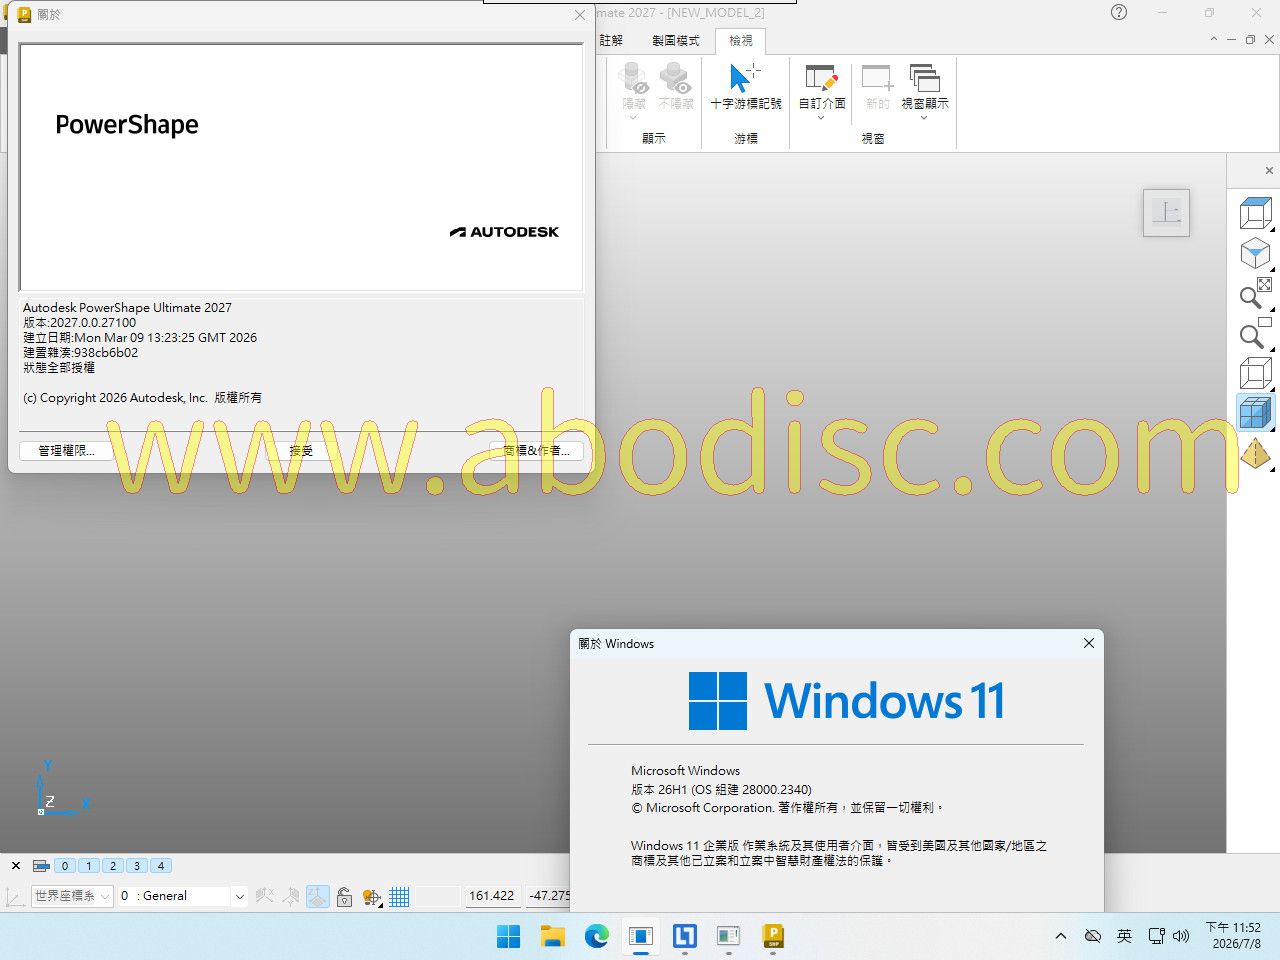Click the 接受 (Accept) button

301,451
